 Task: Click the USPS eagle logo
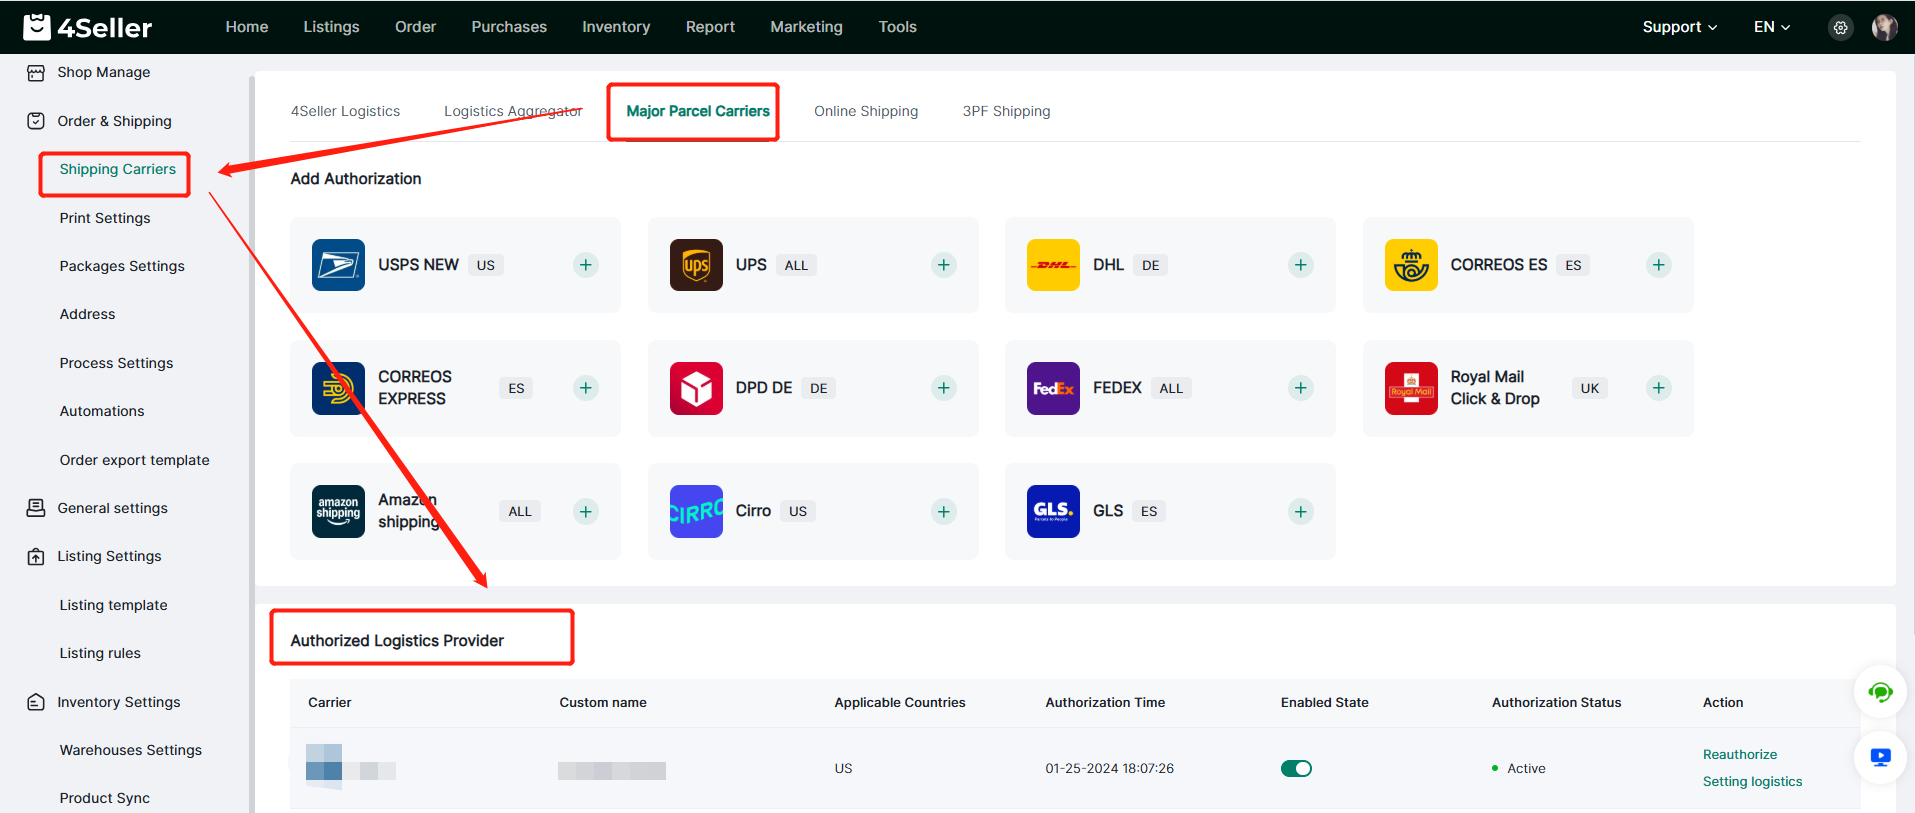338,265
